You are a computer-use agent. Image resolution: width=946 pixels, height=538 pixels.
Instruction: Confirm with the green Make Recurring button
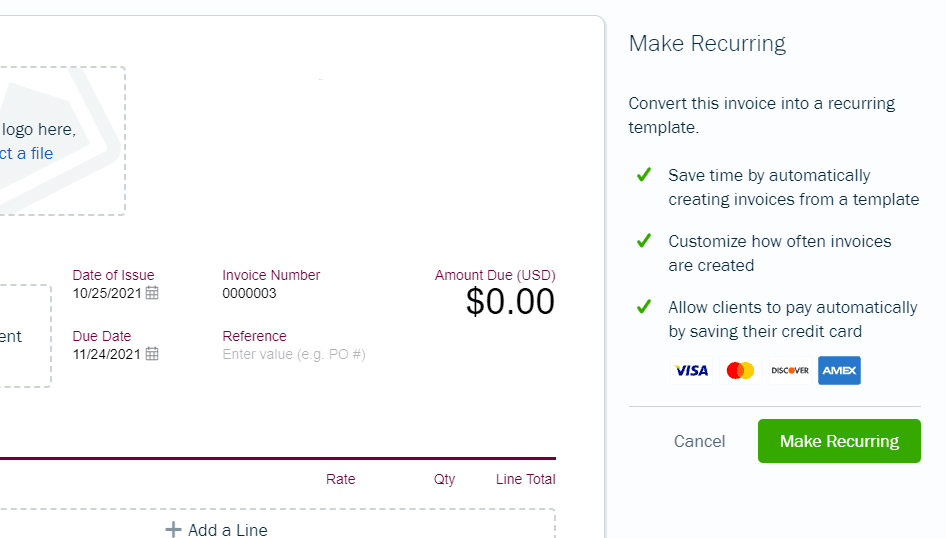[x=839, y=441]
